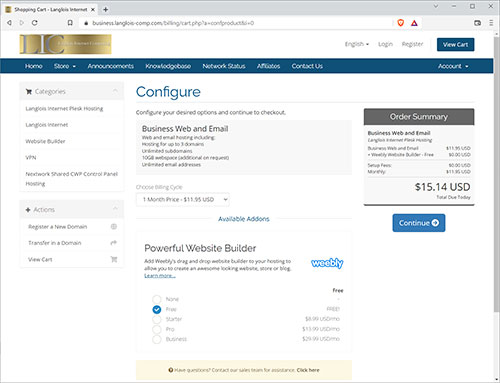
Task: Open Contact Us in the navigation bar
Action: (x=307, y=66)
